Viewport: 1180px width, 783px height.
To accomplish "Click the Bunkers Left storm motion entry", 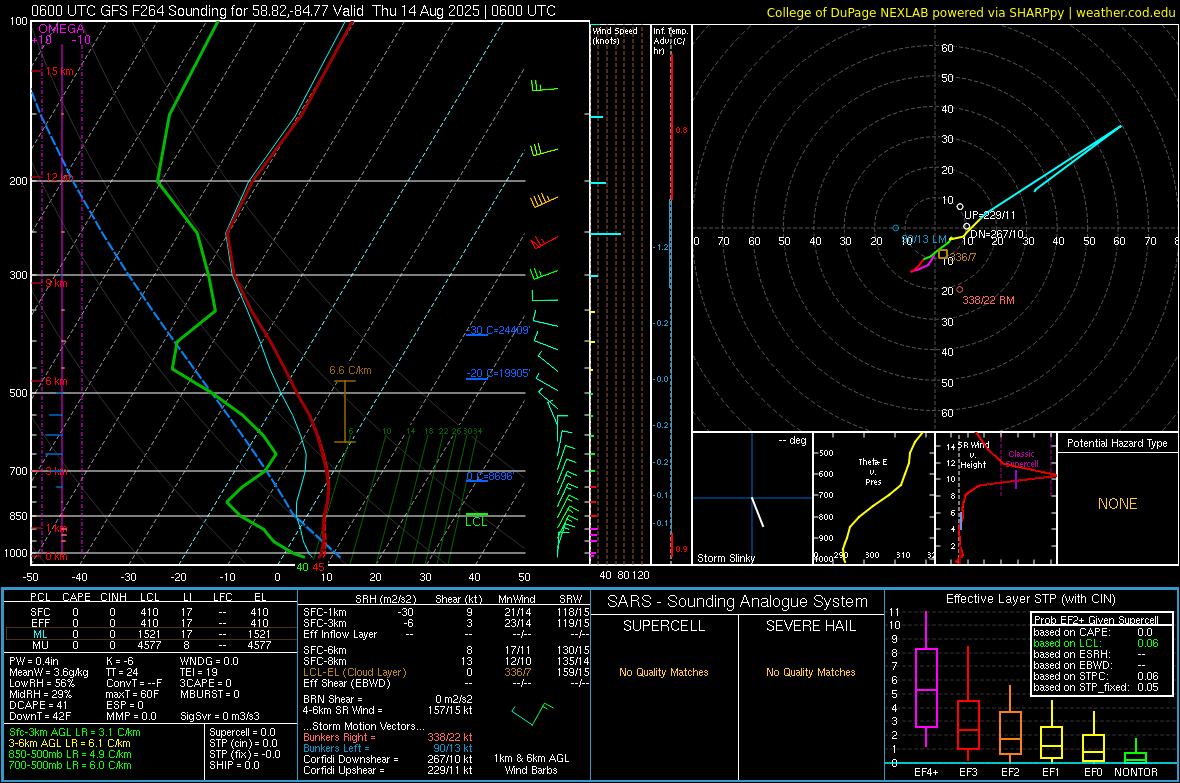I will 388,748.
